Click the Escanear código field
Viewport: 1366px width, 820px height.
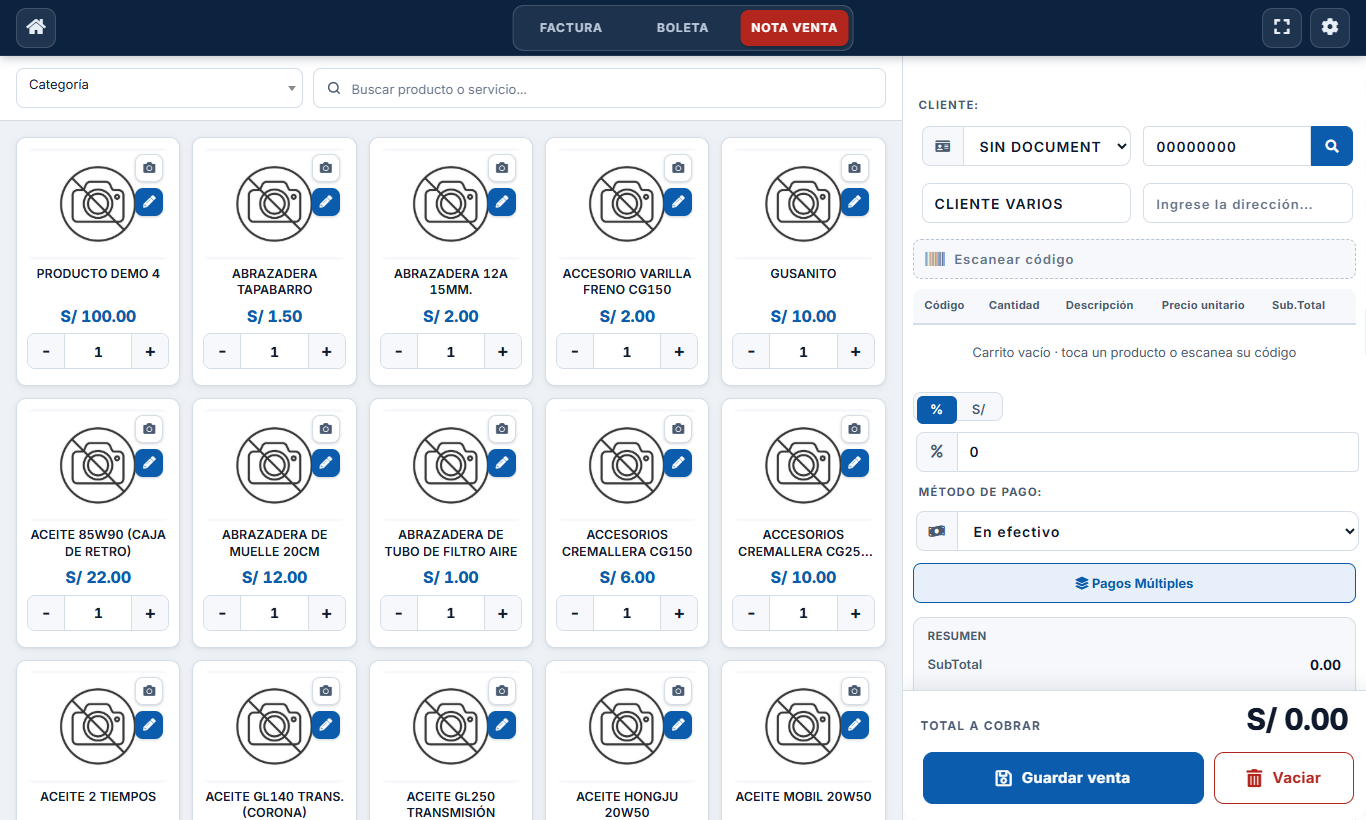coord(1134,259)
